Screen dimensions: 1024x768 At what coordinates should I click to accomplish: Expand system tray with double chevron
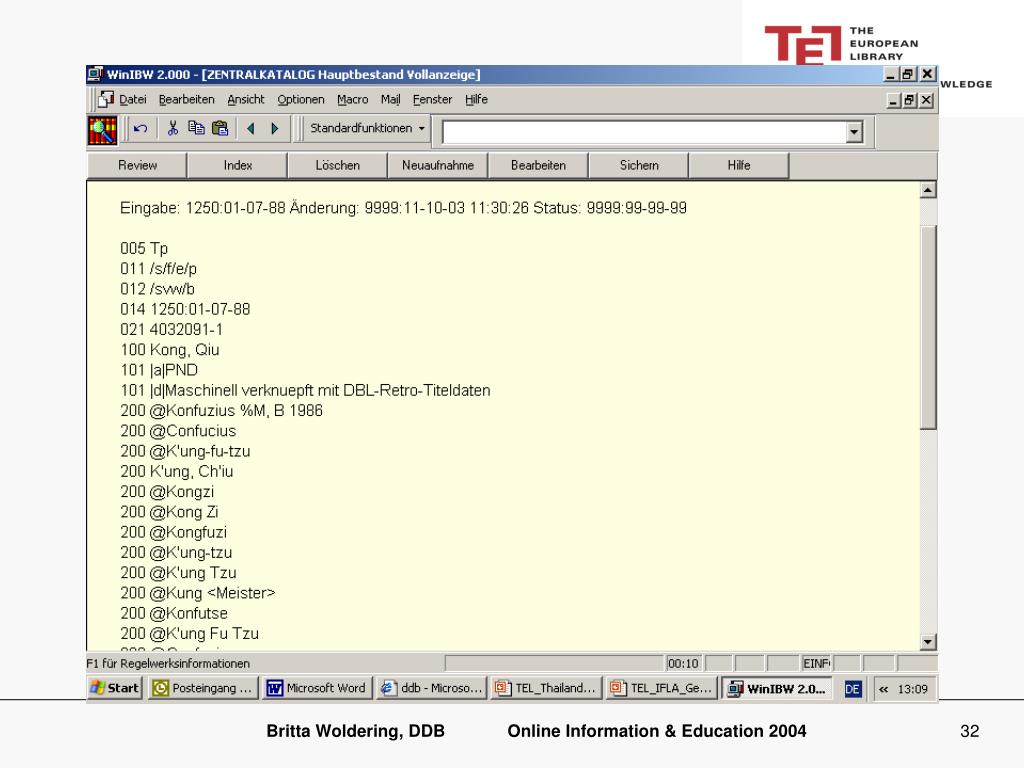tap(884, 689)
